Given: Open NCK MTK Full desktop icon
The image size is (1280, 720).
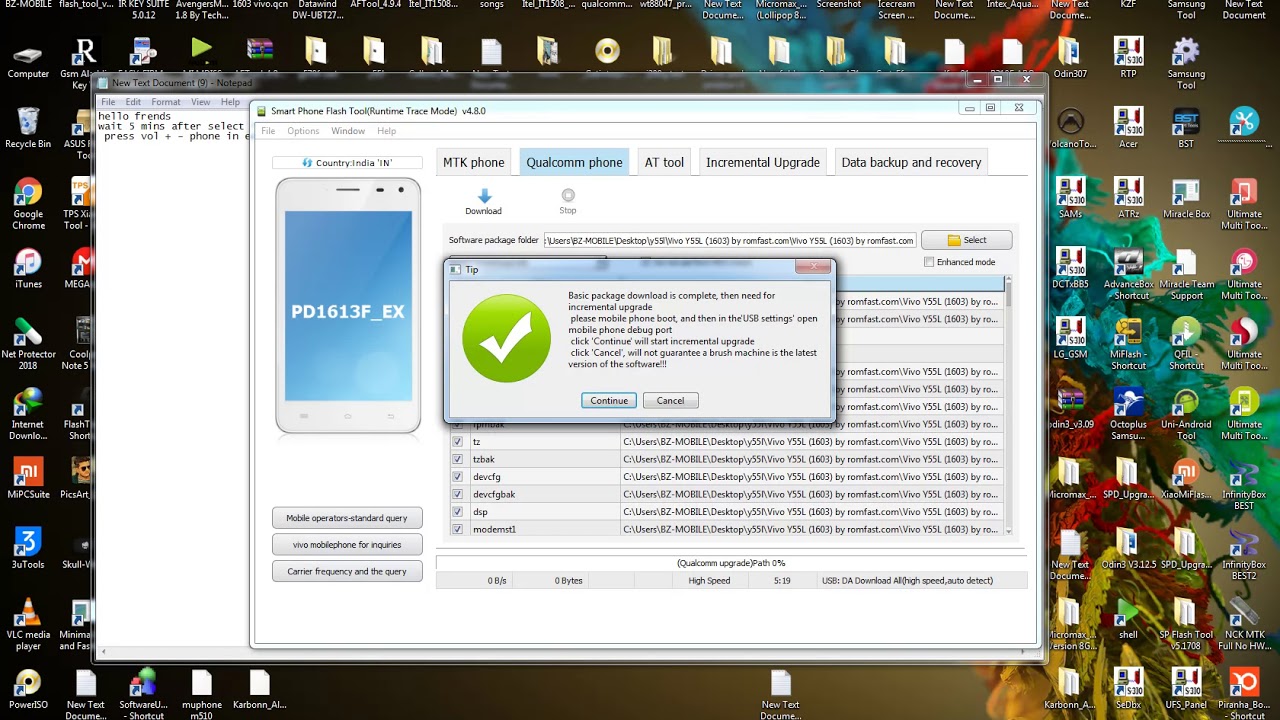Looking at the screenshot, I should pos(1244,623).
